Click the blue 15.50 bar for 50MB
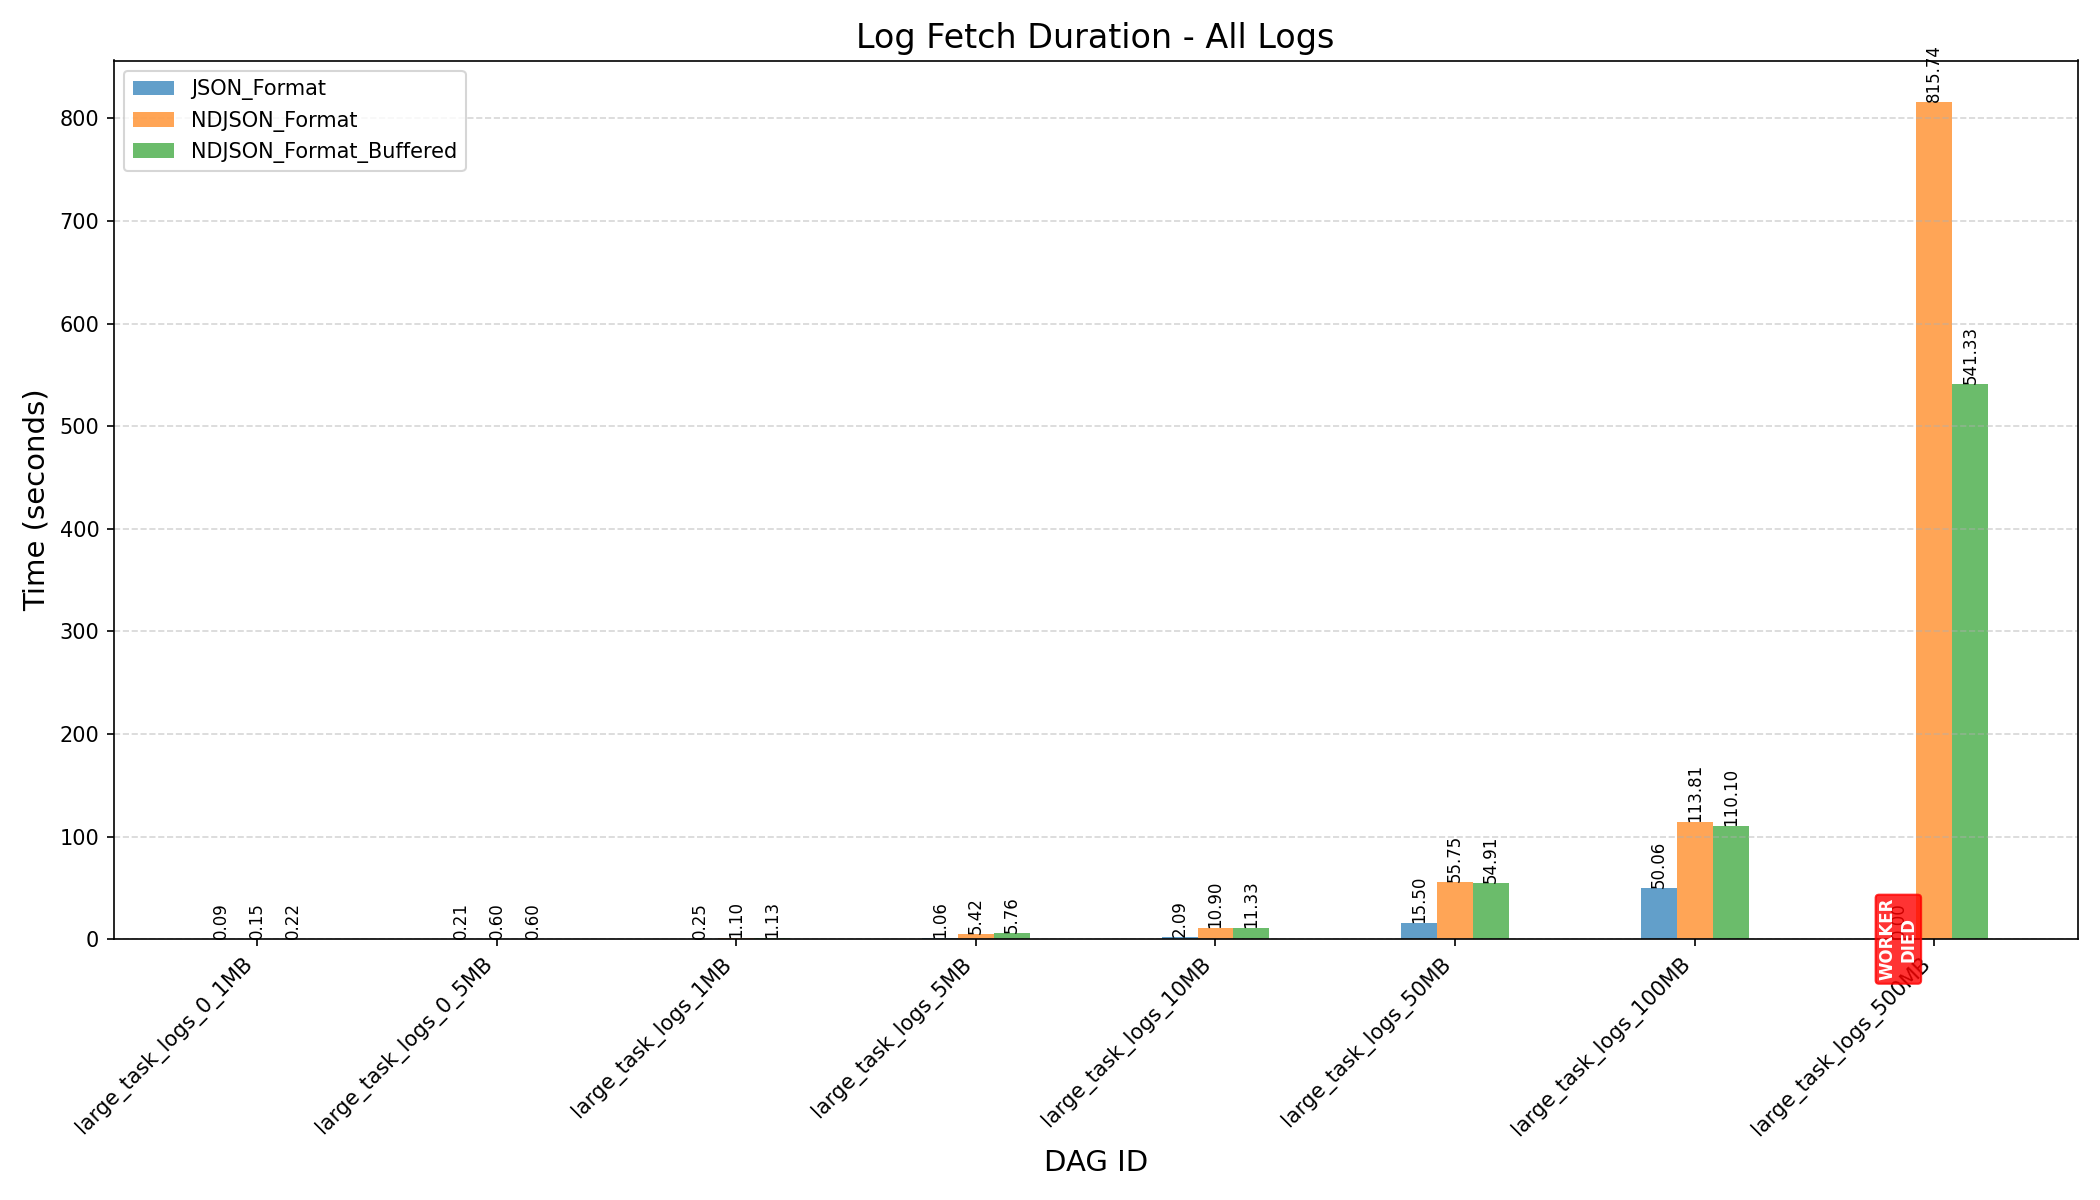This screenshot has width=2100, height=1200. [x=1418, y=931]
